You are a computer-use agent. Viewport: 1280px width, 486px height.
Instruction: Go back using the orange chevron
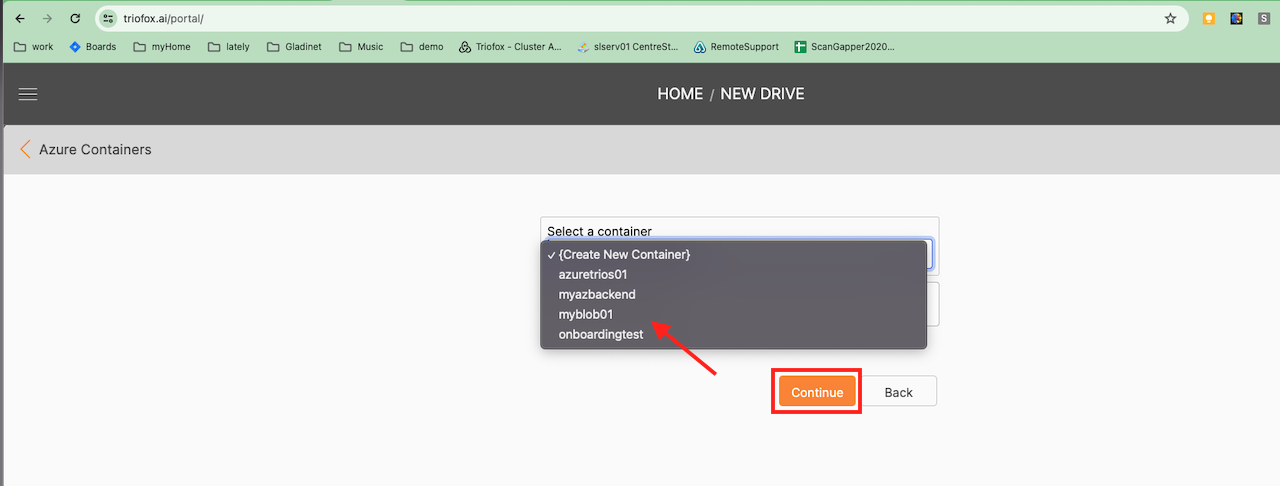(25, 149)
